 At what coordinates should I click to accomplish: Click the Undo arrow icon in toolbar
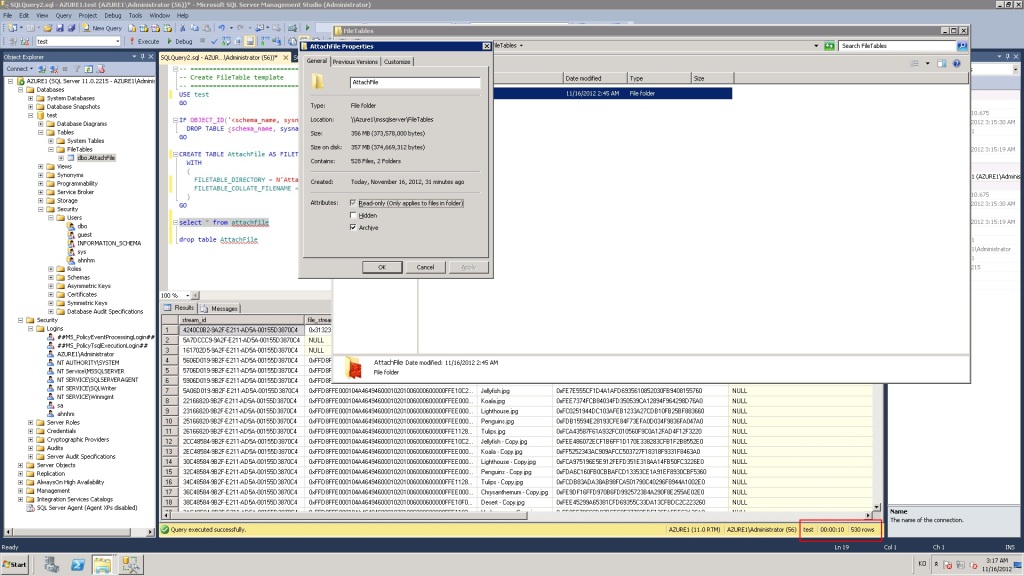point(222,28)
